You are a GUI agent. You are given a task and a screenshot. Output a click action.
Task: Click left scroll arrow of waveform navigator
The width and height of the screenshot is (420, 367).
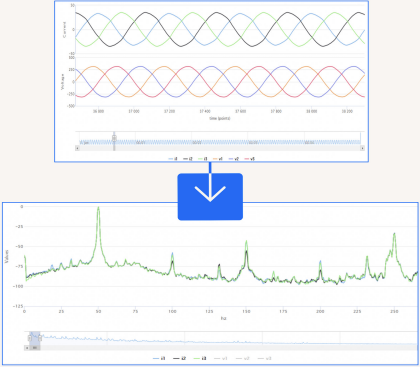77,148
